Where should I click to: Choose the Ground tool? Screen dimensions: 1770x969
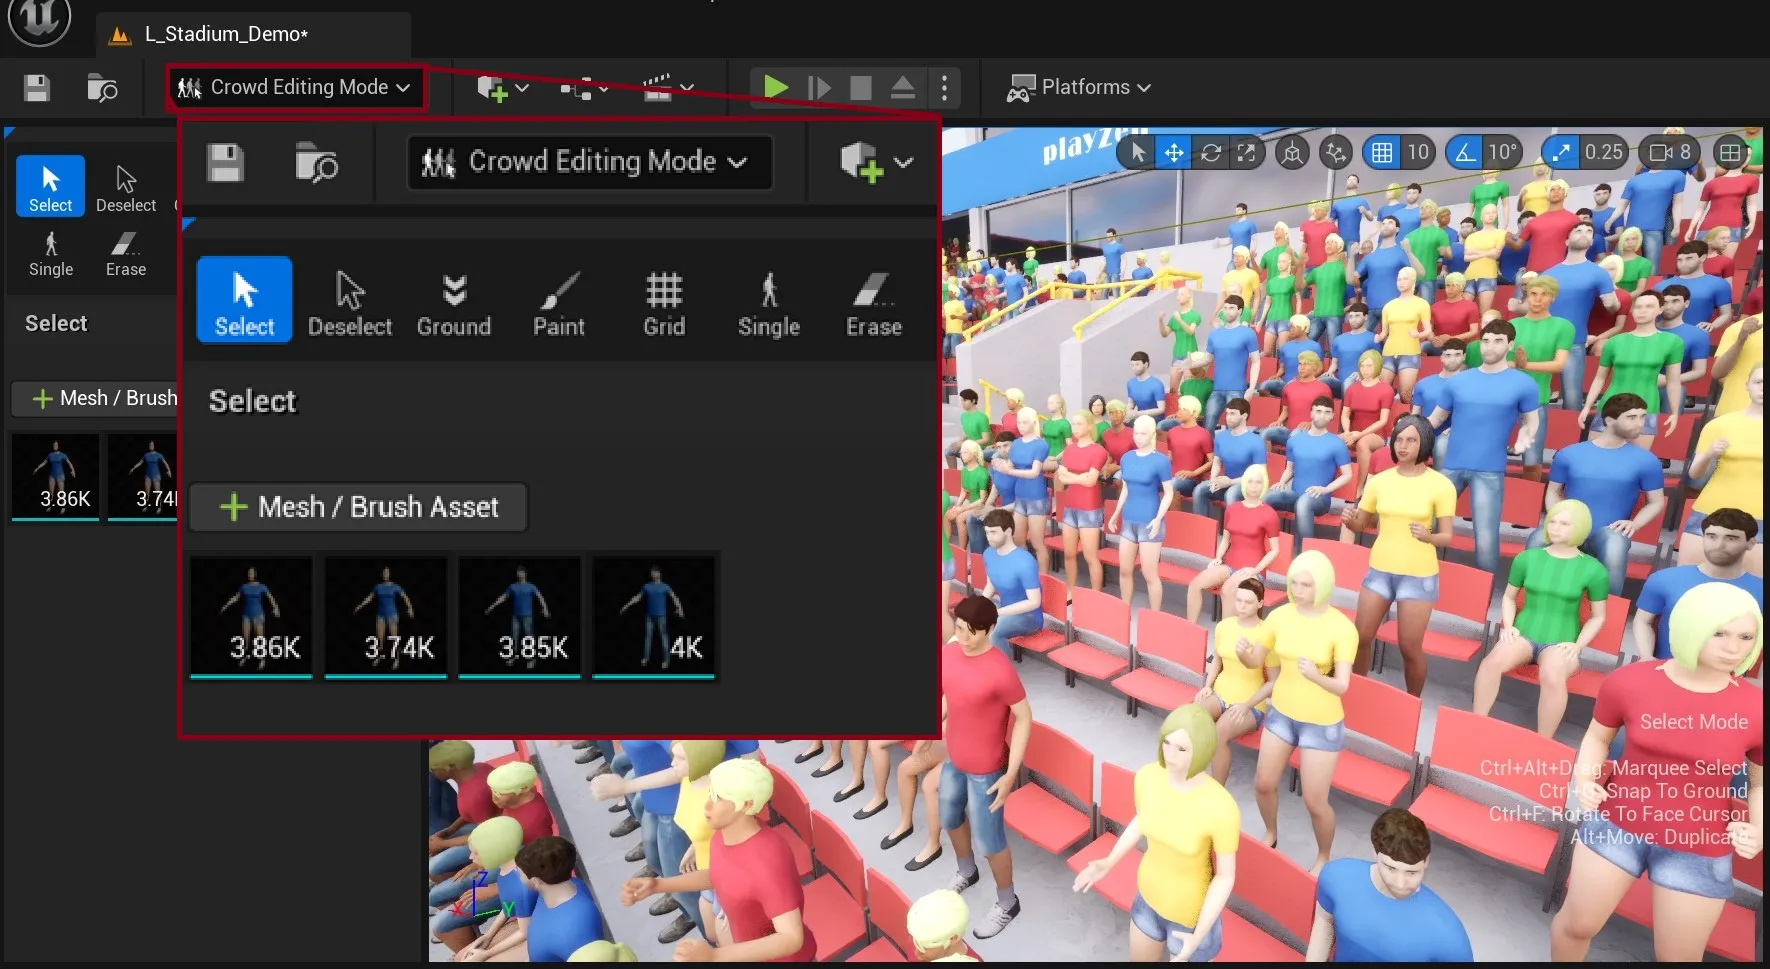pos(453,300)
